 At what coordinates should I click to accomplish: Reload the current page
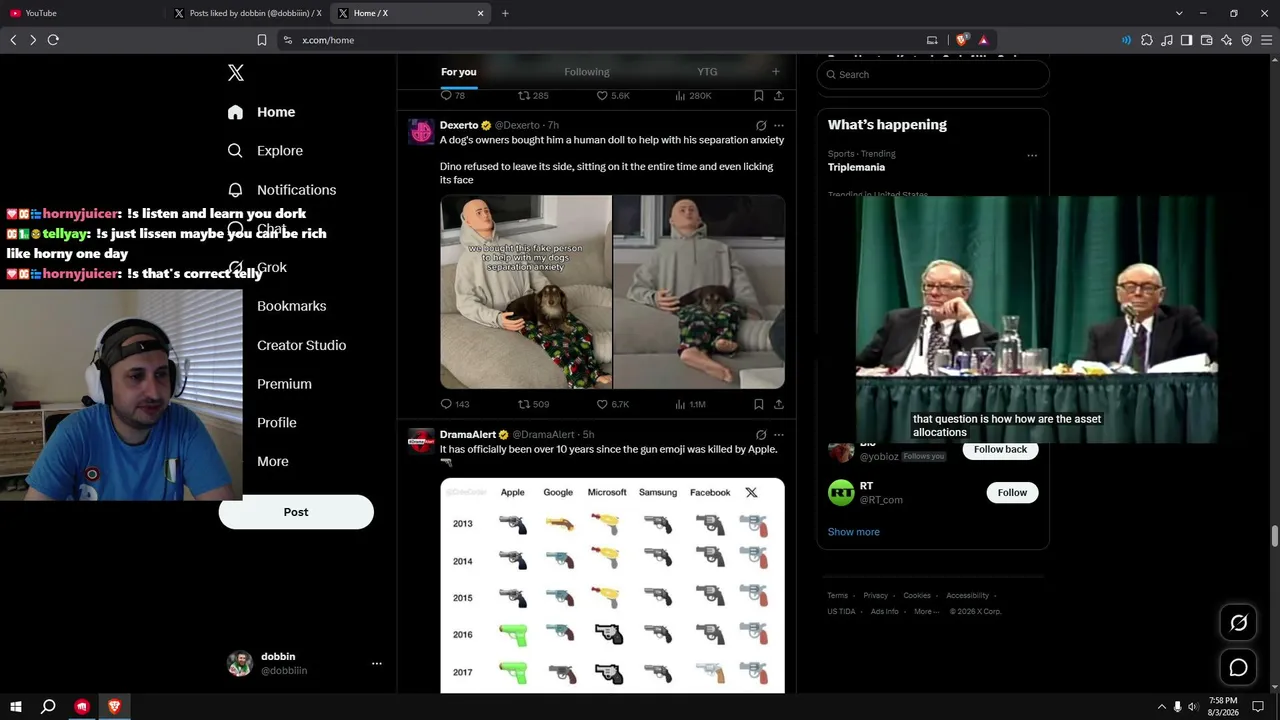(53, 40)
